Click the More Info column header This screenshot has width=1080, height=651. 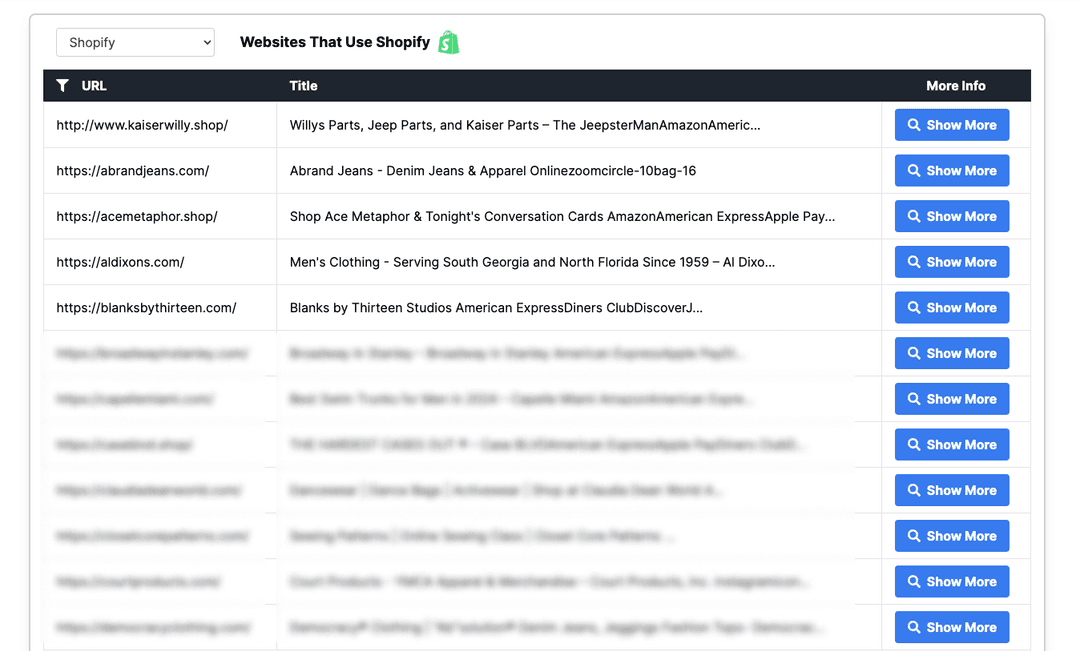point(955,86)
